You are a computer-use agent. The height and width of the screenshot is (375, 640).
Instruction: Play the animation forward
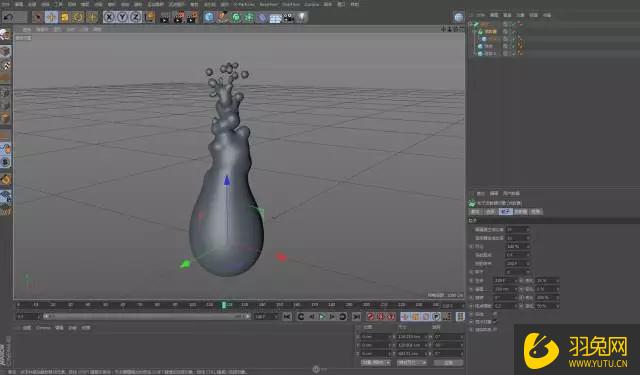click(322, 317)
